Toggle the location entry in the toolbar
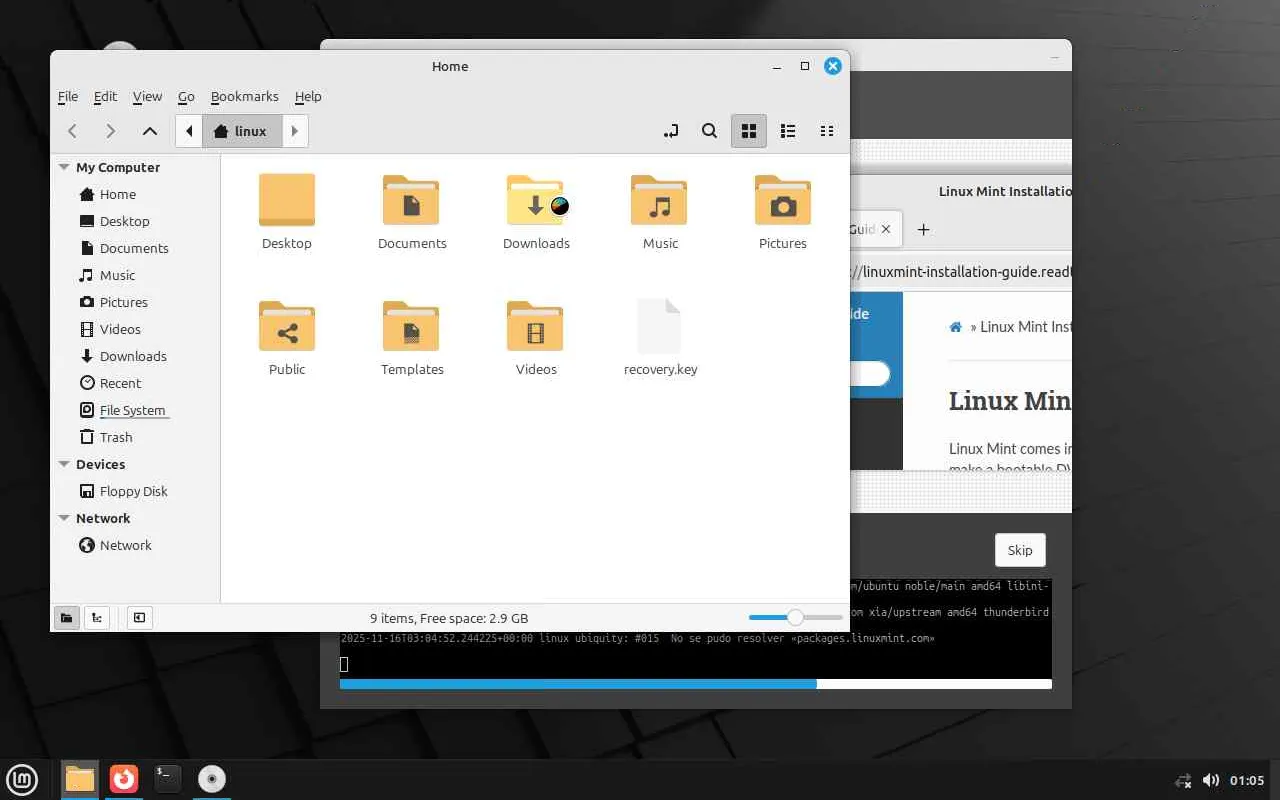Screen dimensions: 1280x800 [x=671, y=131]
